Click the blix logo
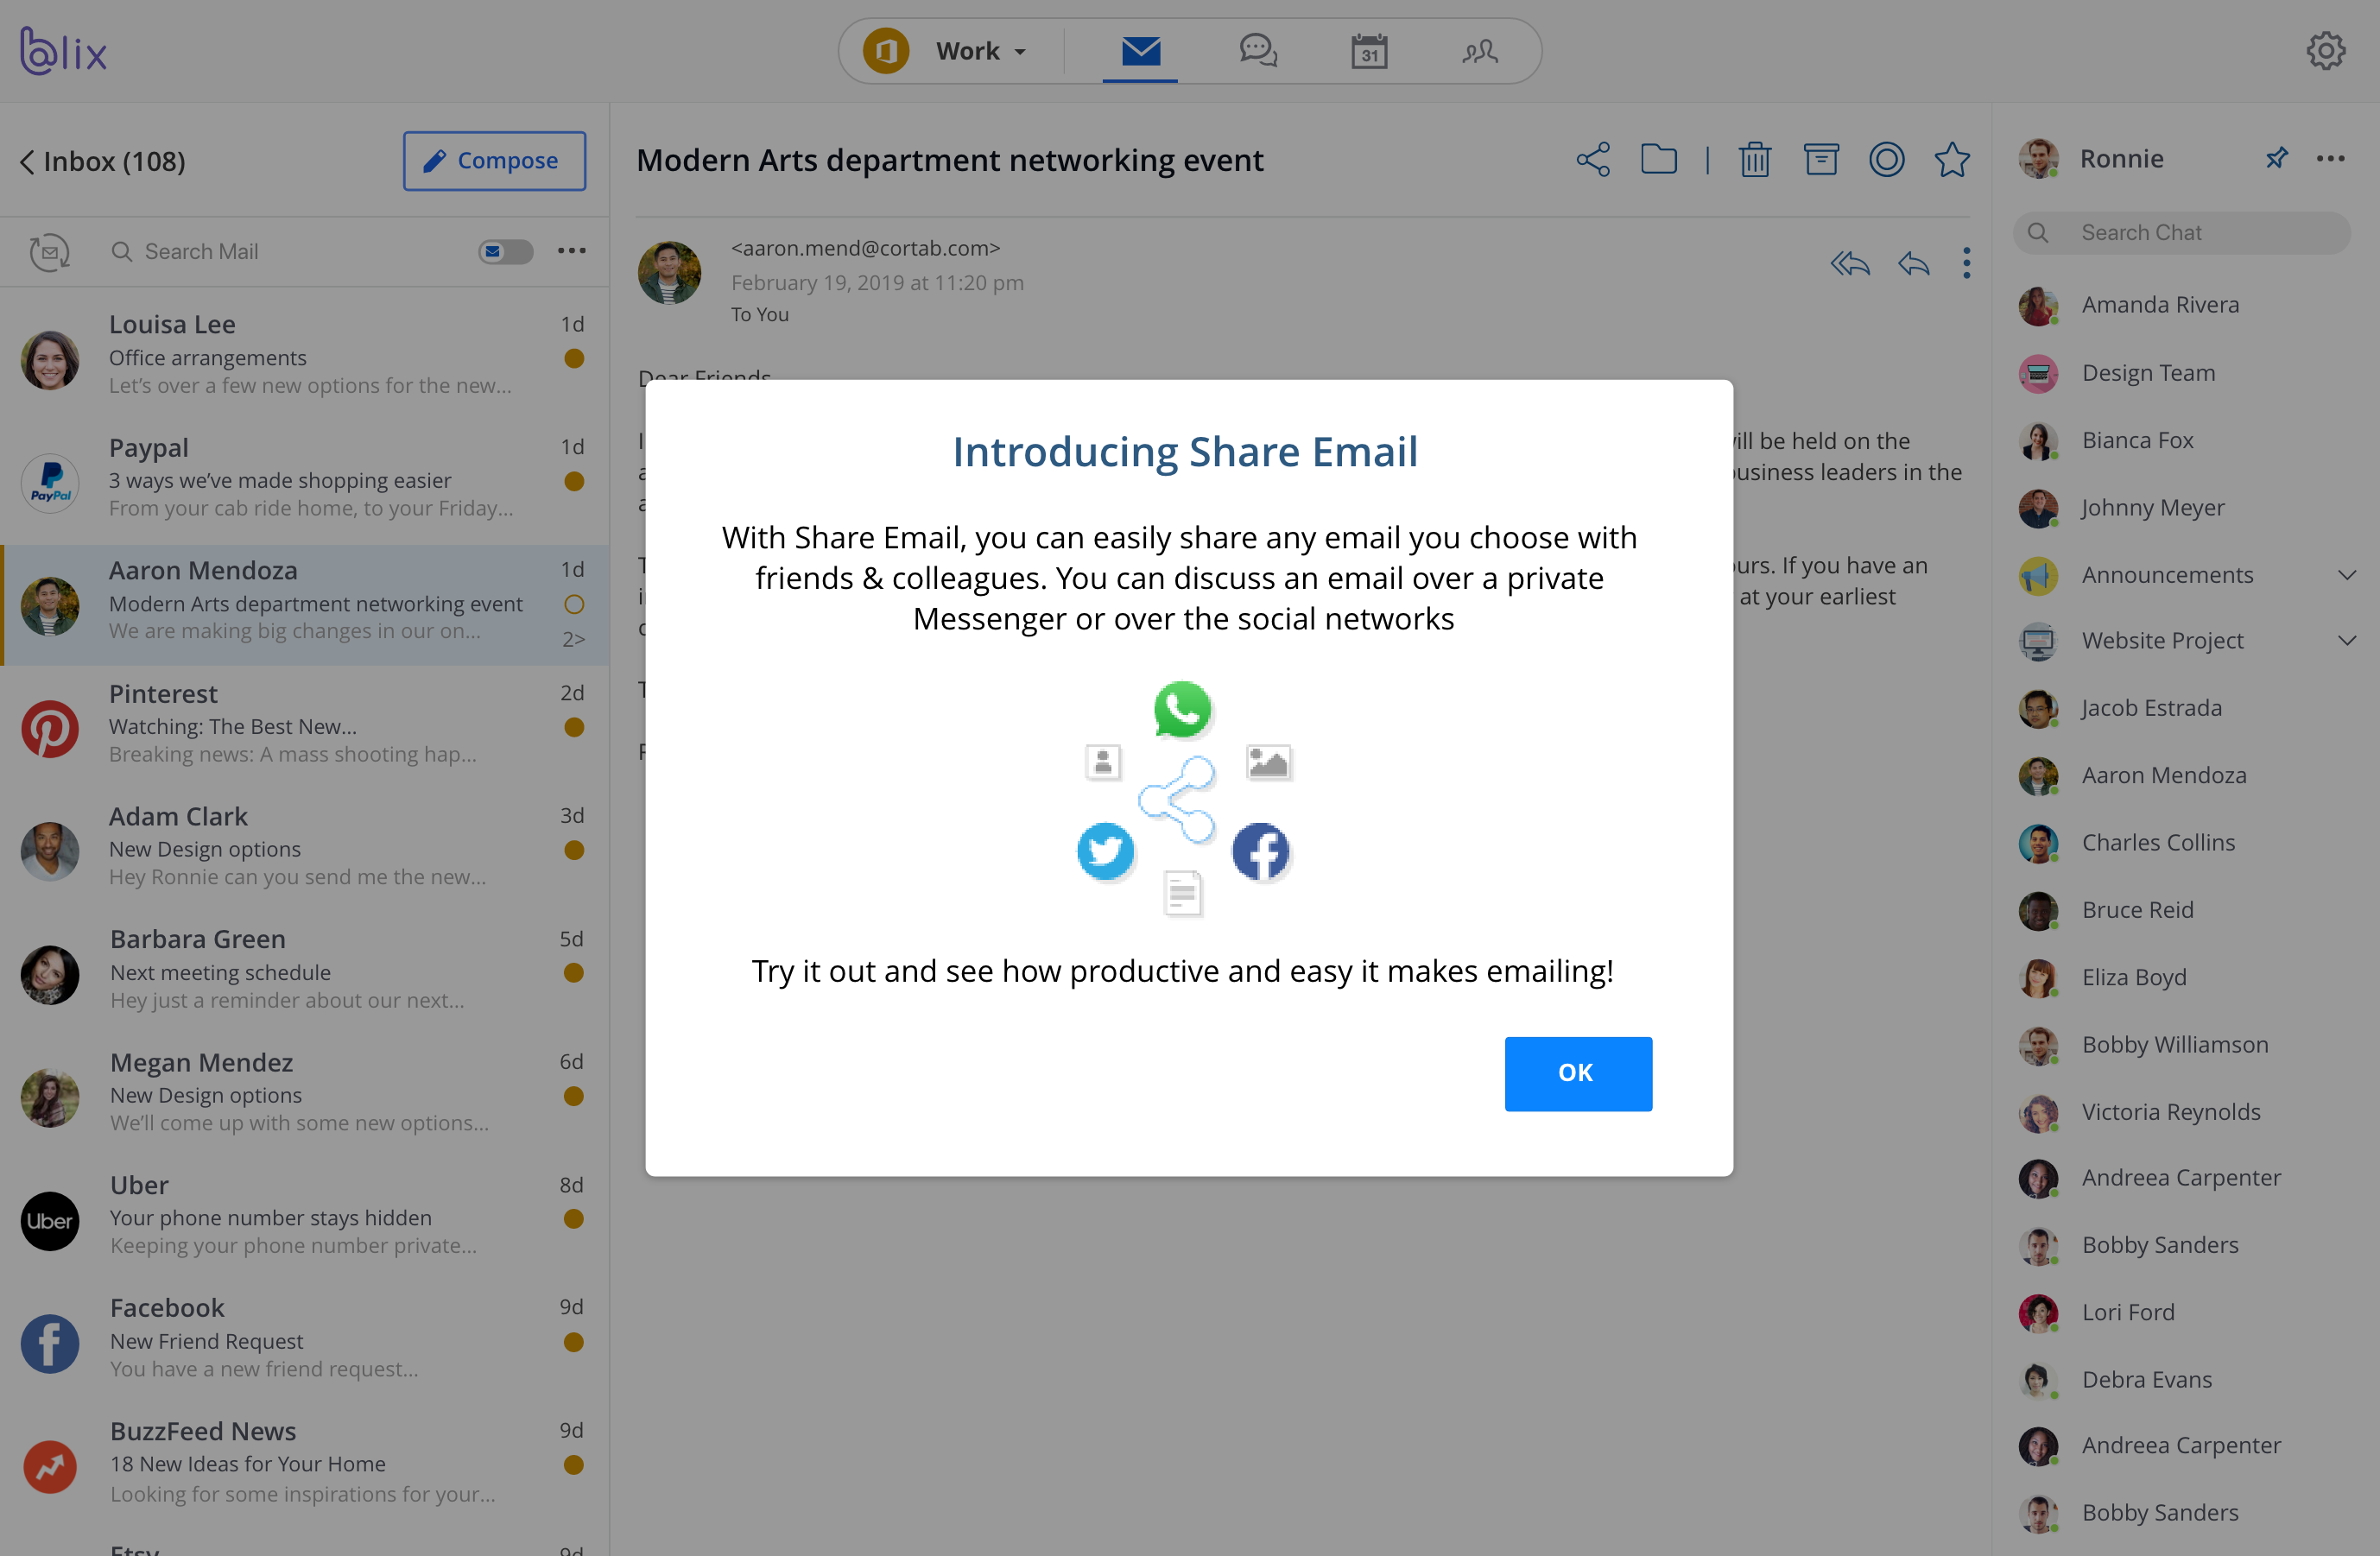The height and width of the screenshot is (1556, 2380). 64,51
